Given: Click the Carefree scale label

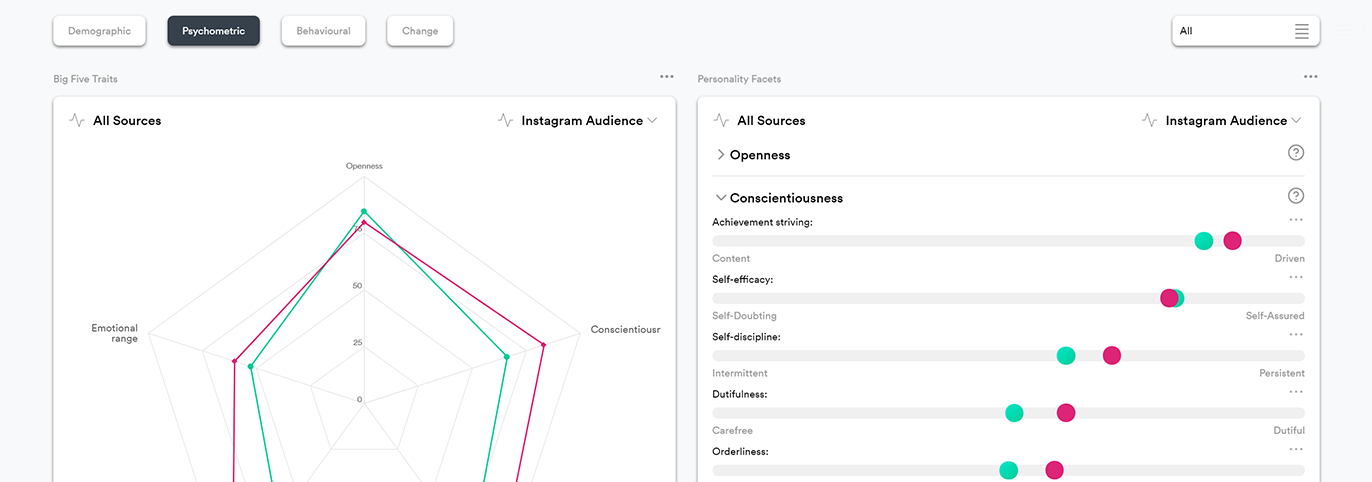Looking at the screenshot, I should (732, 431).
